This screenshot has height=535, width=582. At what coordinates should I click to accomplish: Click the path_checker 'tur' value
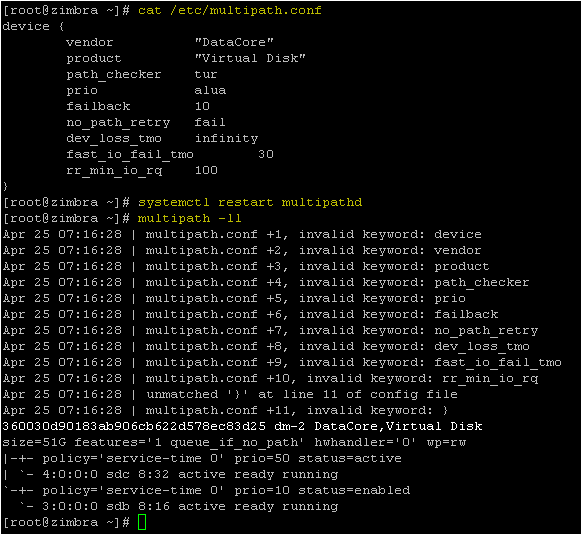point(206,74)
